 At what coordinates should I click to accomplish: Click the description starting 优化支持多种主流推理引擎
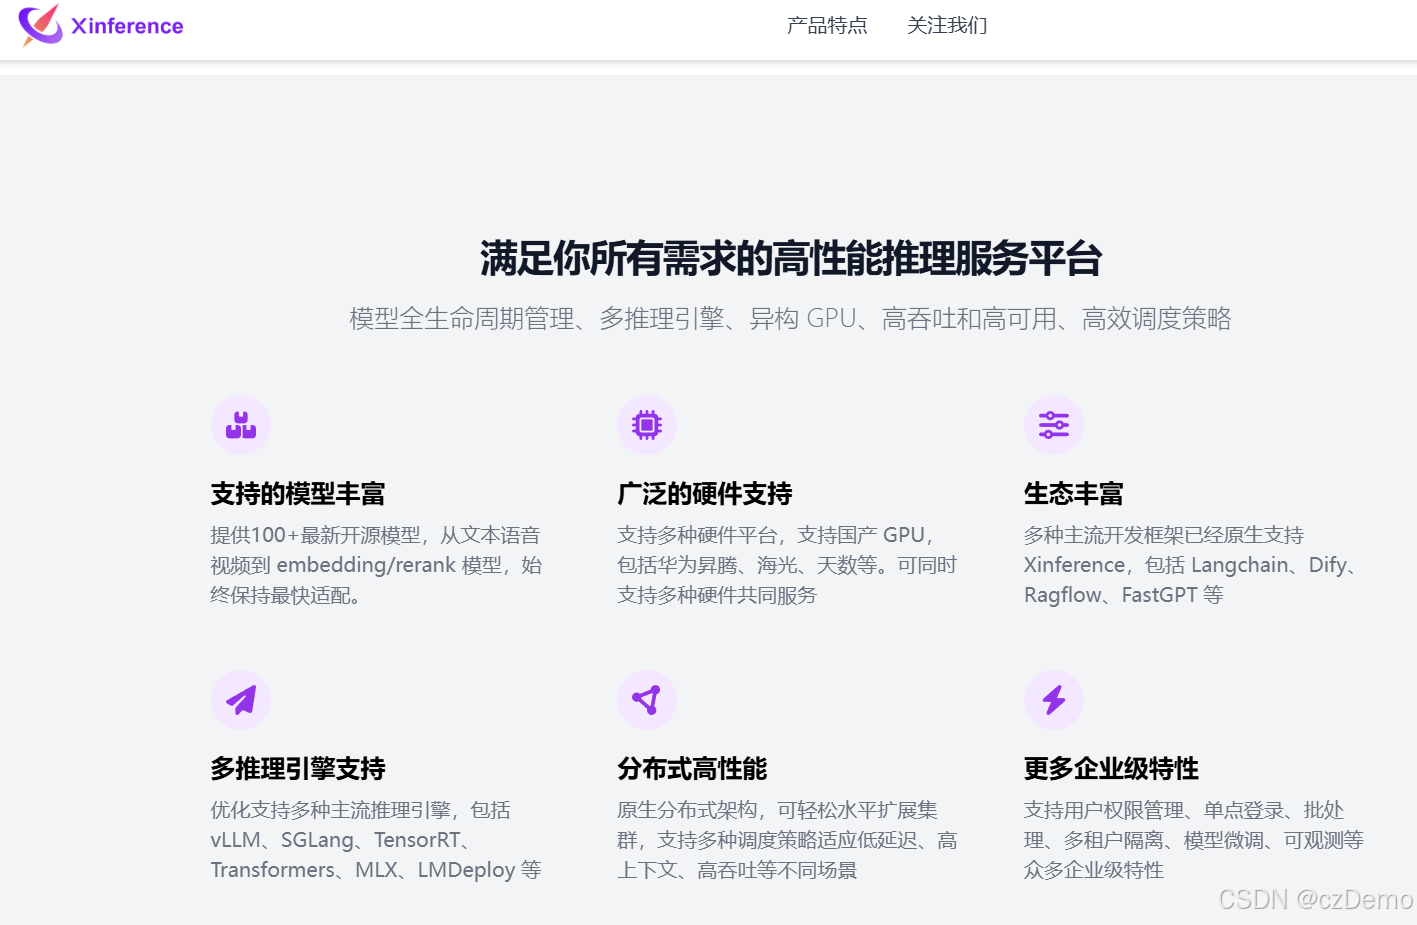click(x=376, y=840)
